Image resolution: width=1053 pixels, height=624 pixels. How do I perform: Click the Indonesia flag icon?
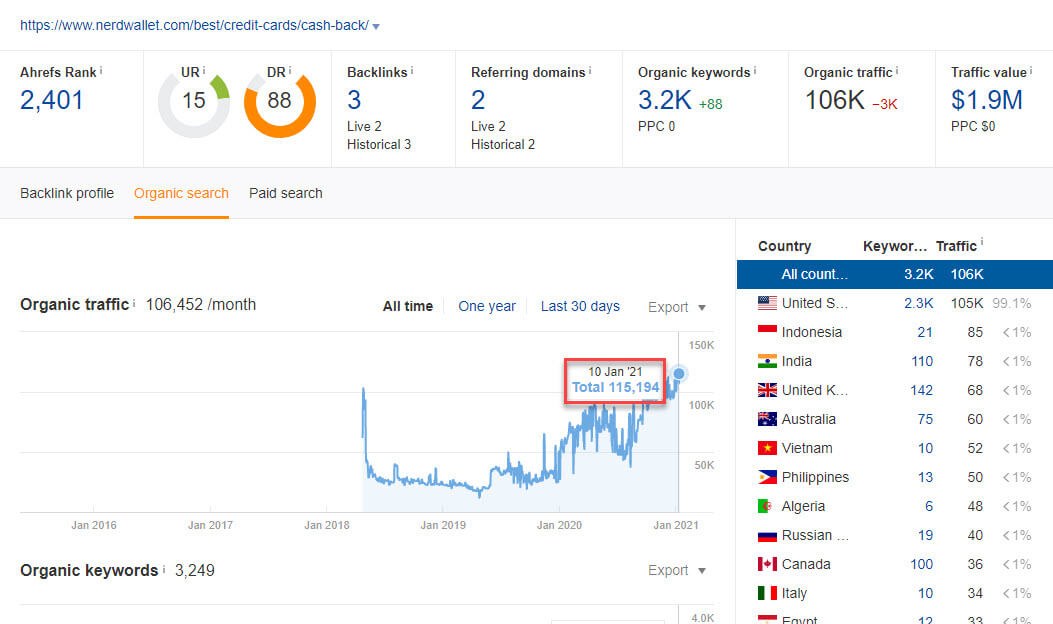pos(767,332)
